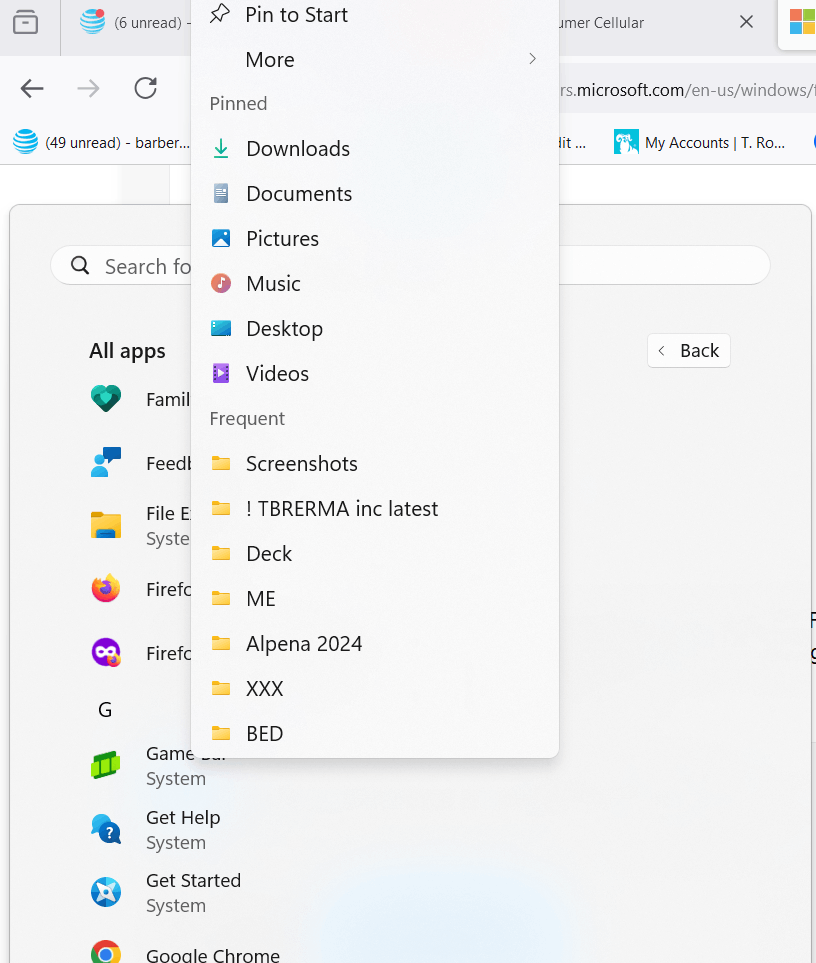The image size is (816, 963).
Task: Click the Music note icon
Action: pos(221,283)
